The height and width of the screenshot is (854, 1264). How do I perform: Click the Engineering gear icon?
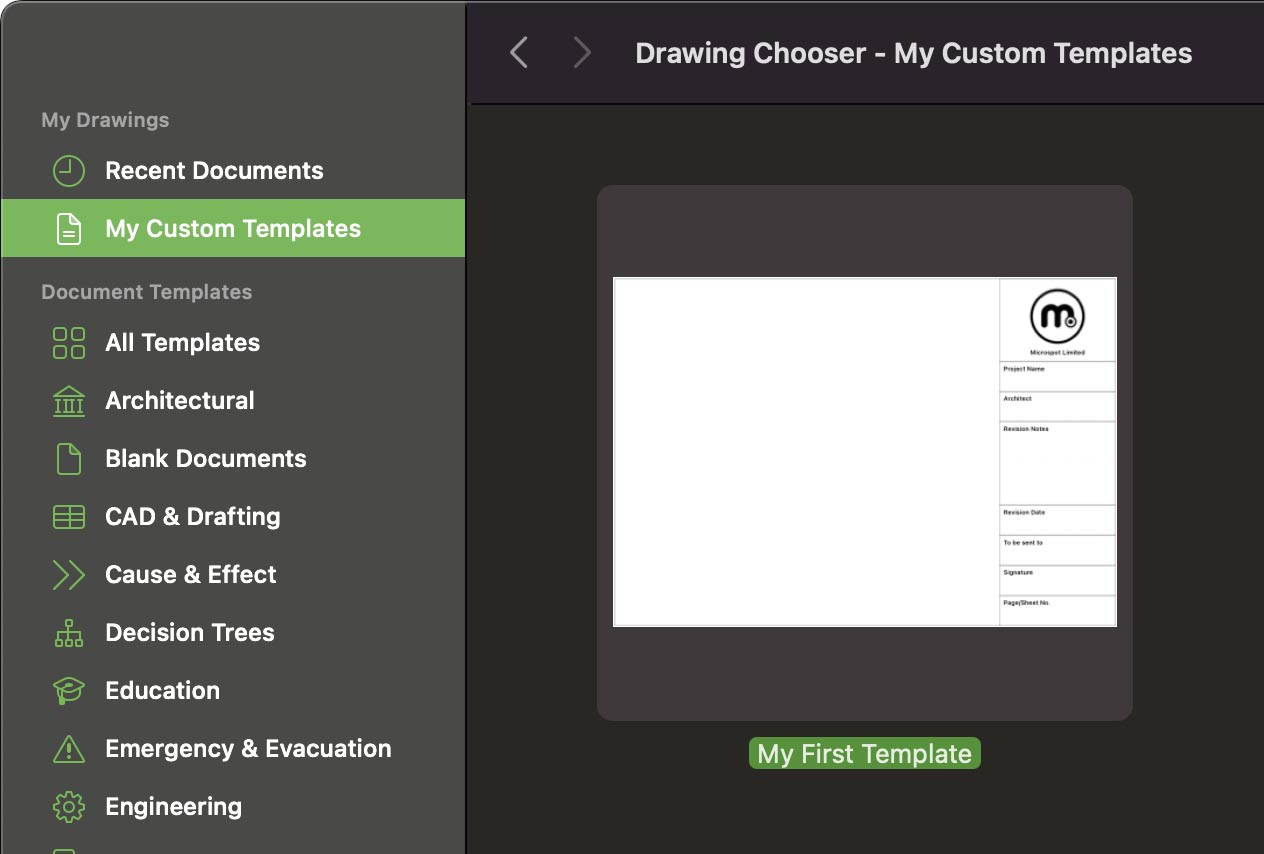coord(68,807)
